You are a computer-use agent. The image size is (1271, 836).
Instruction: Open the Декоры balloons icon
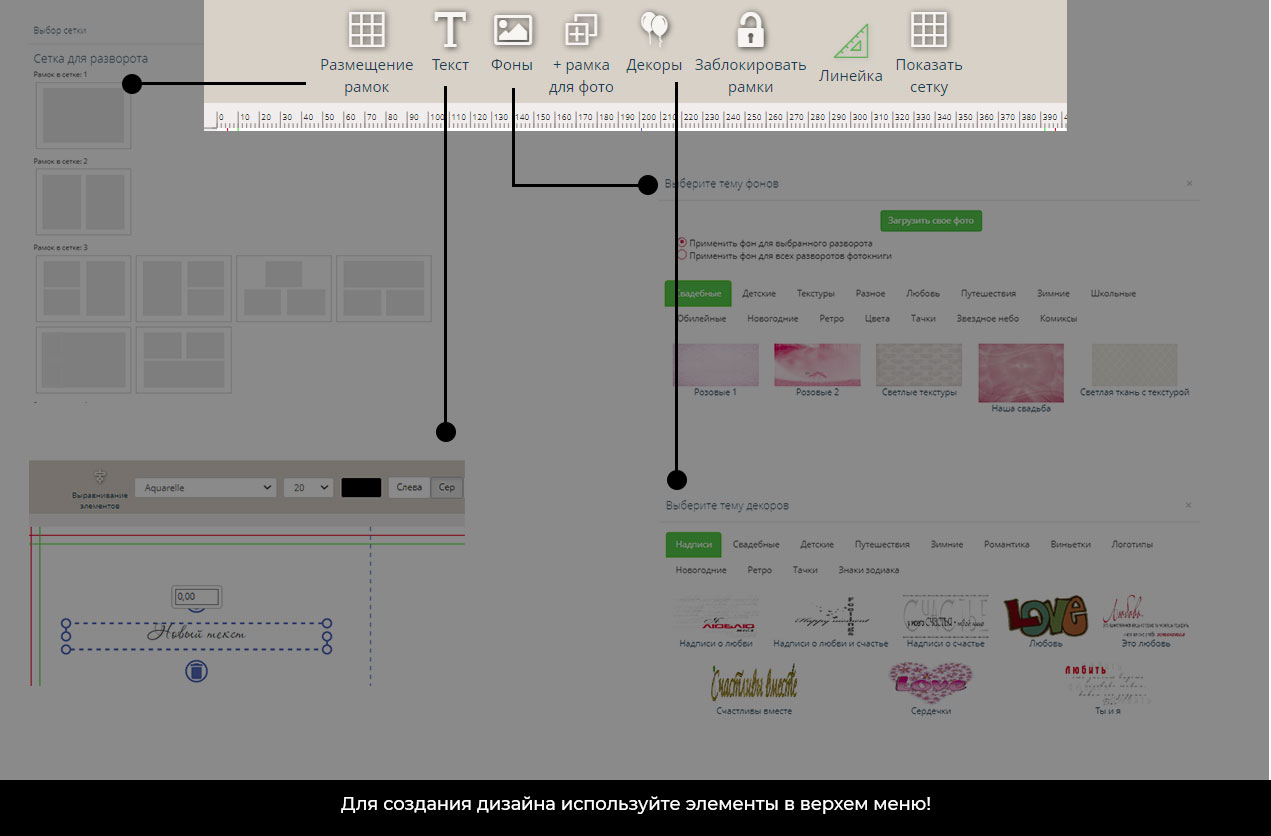[x=654, y=30]
